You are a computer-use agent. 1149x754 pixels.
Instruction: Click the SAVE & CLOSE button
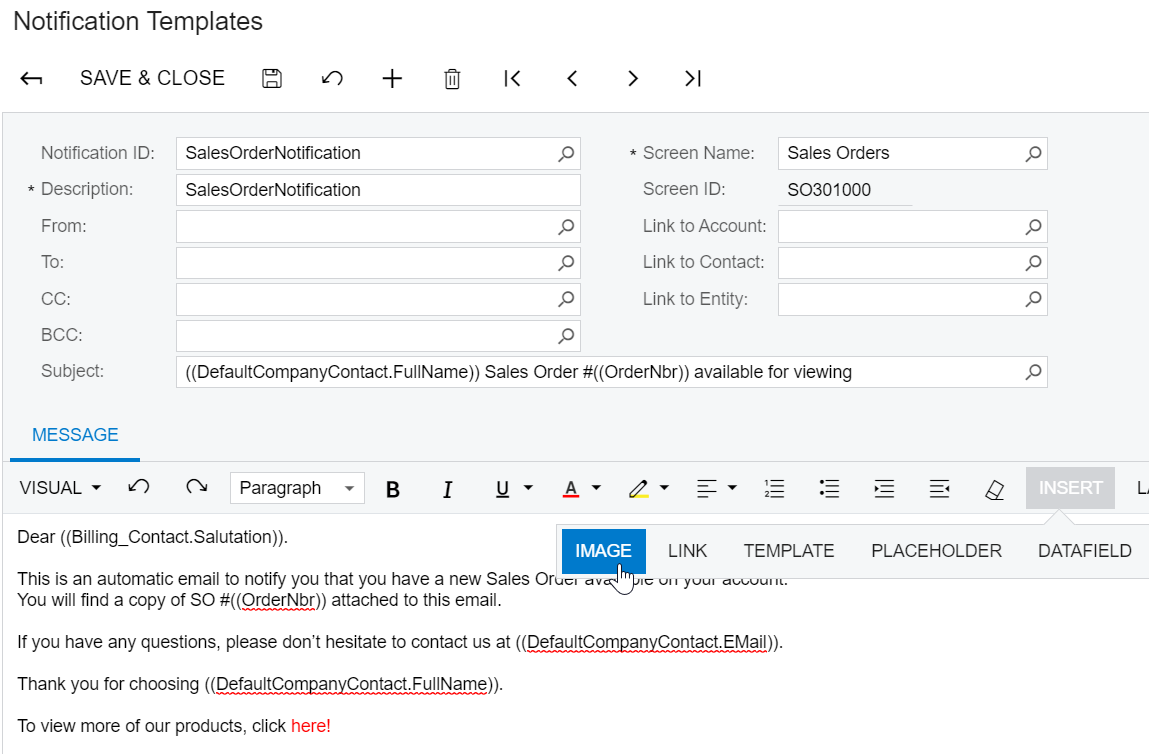(152, 78)
